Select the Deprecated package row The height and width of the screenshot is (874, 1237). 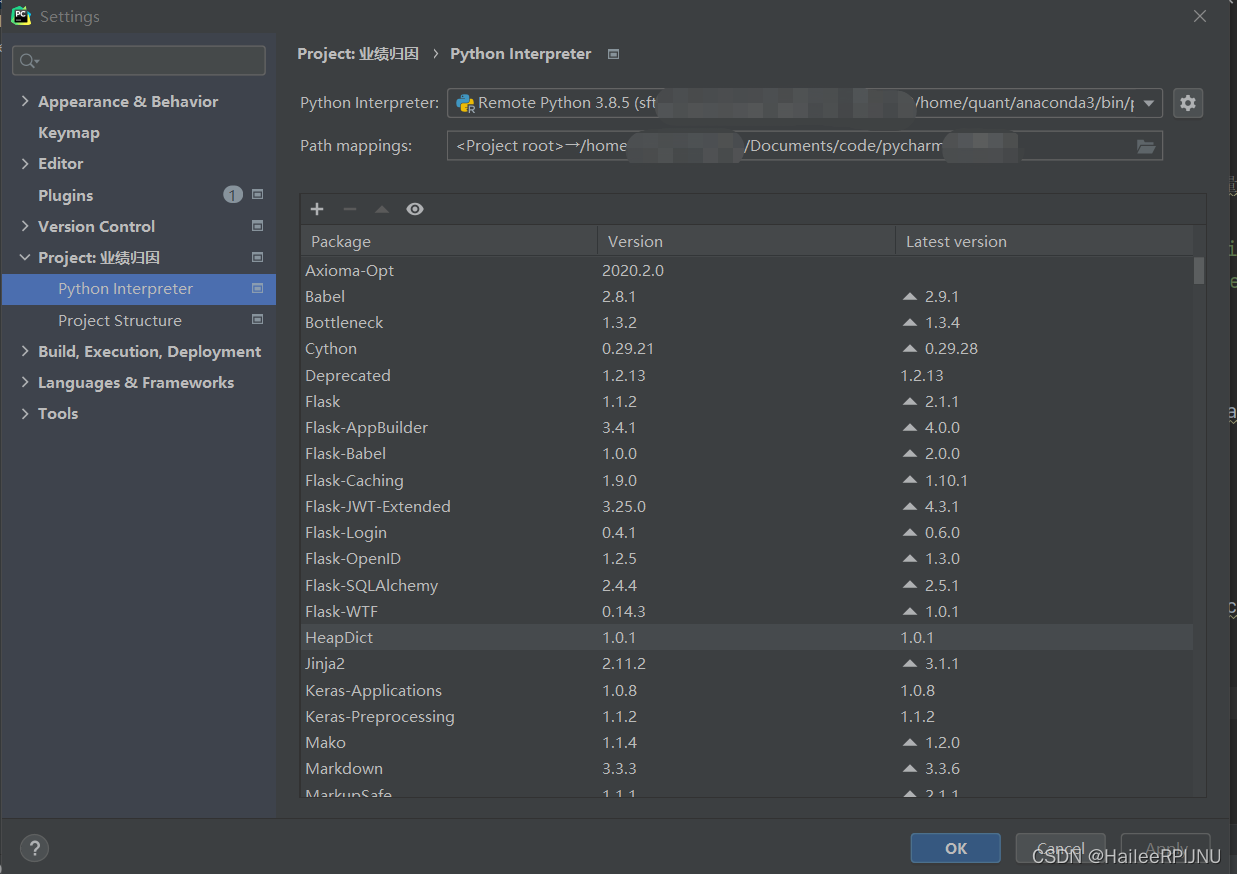(747, 375)
